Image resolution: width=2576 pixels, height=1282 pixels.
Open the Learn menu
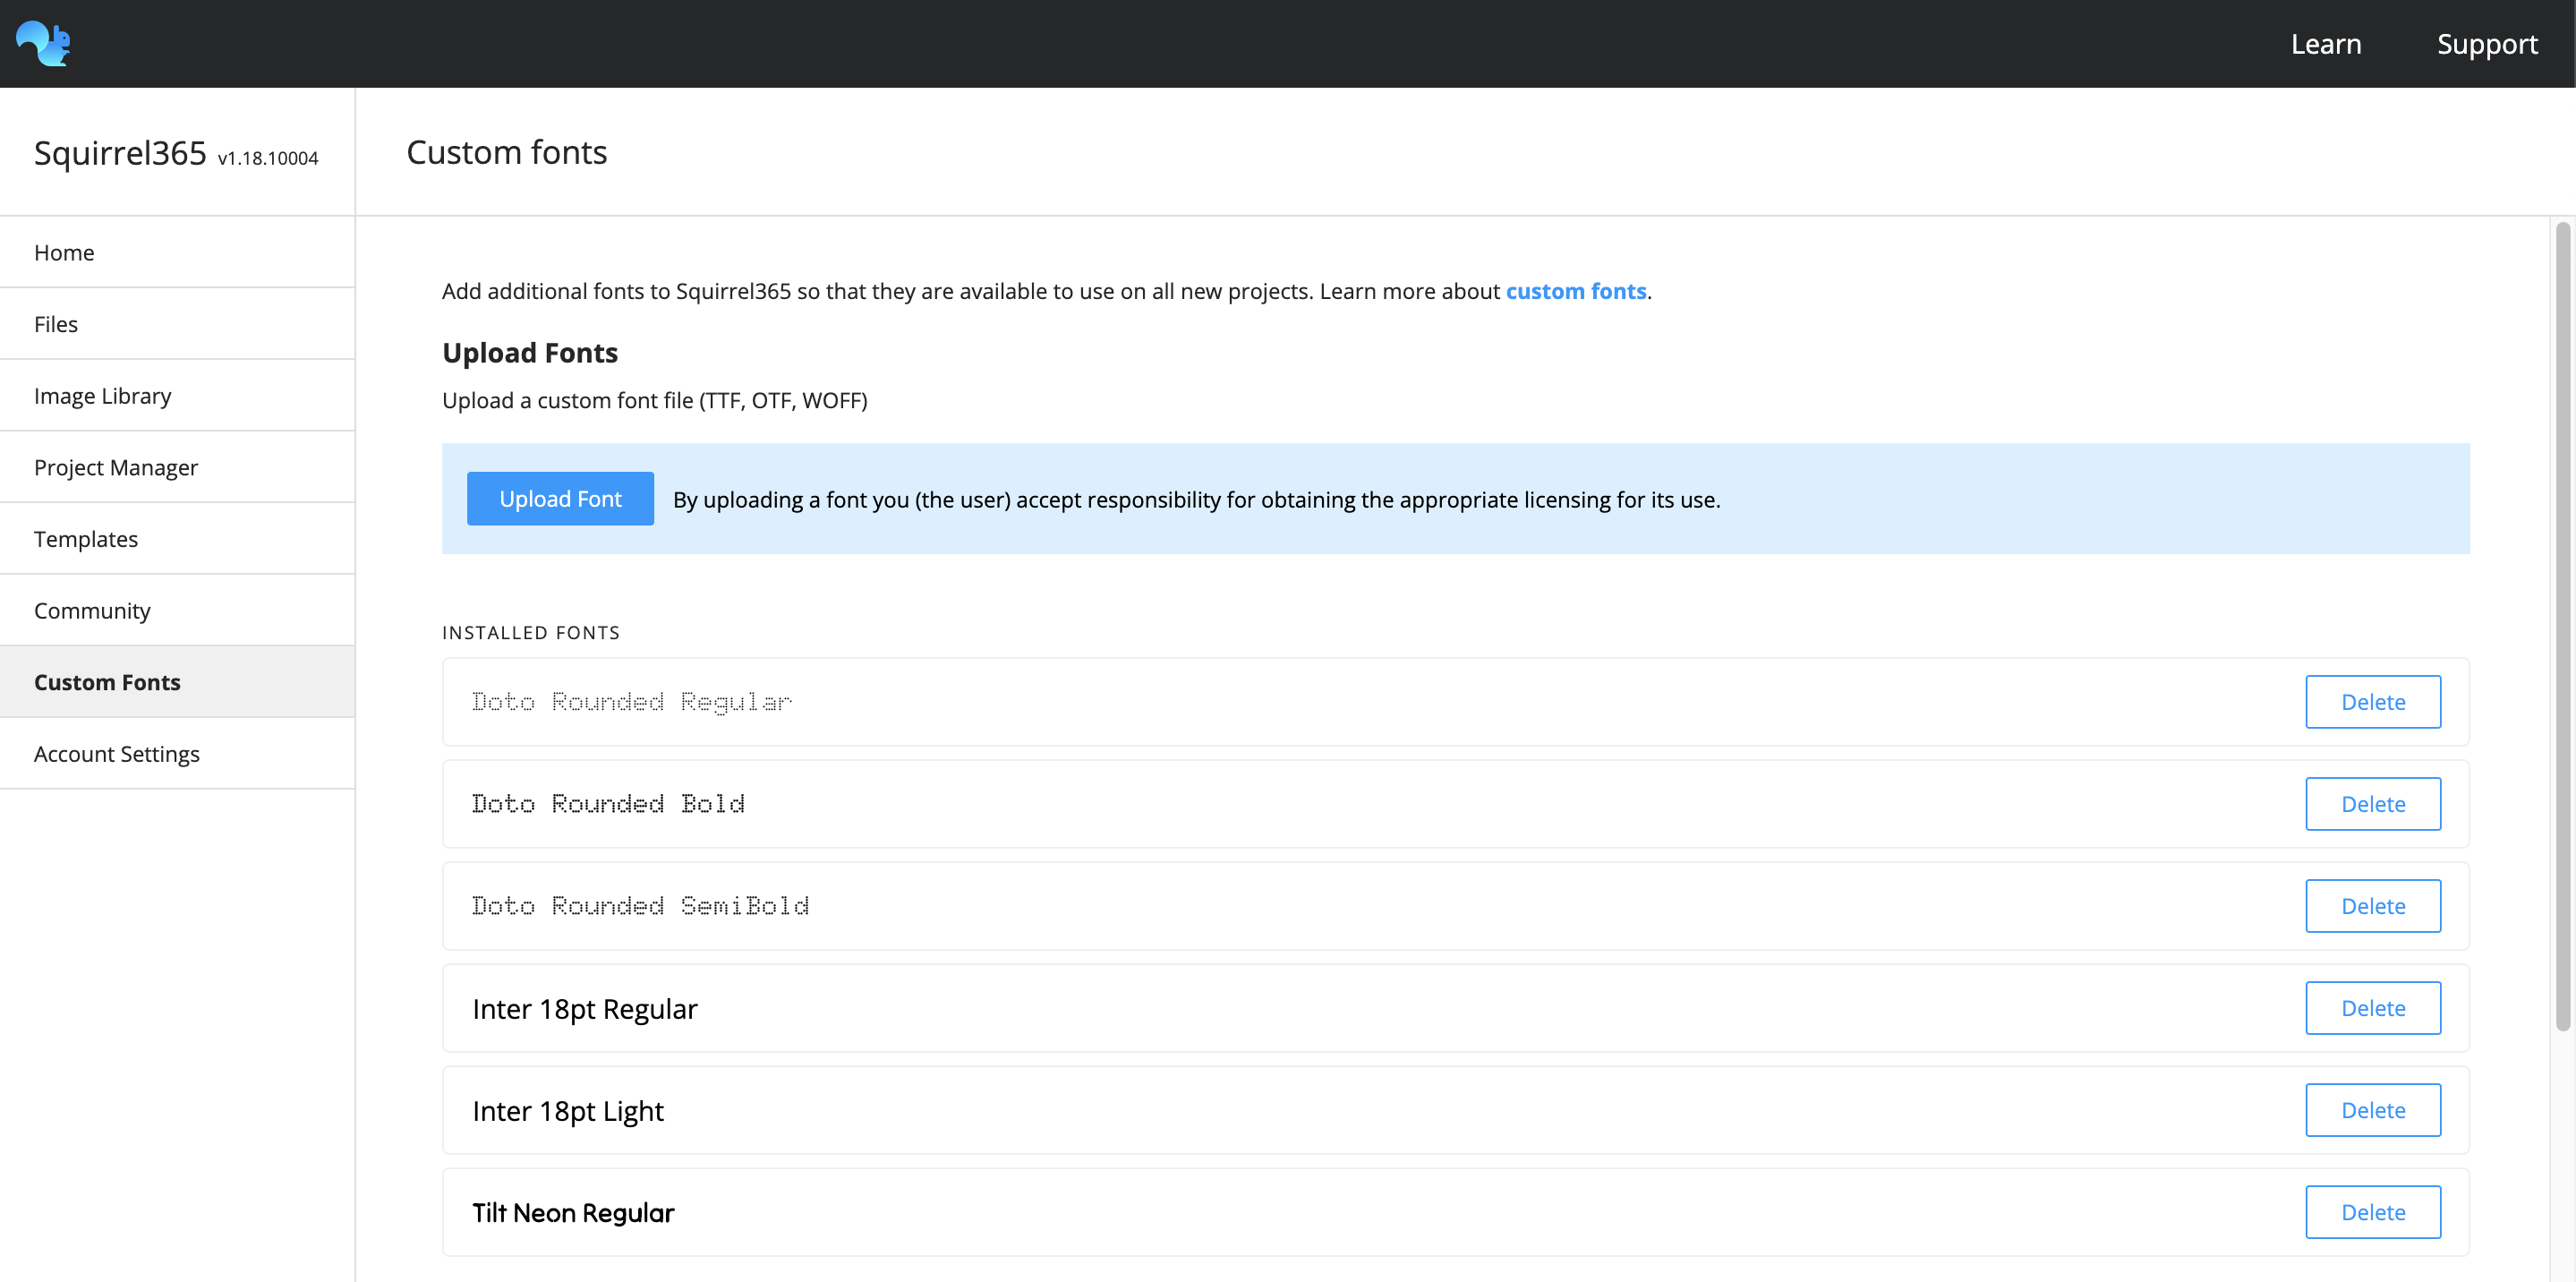pos(2325,43)
